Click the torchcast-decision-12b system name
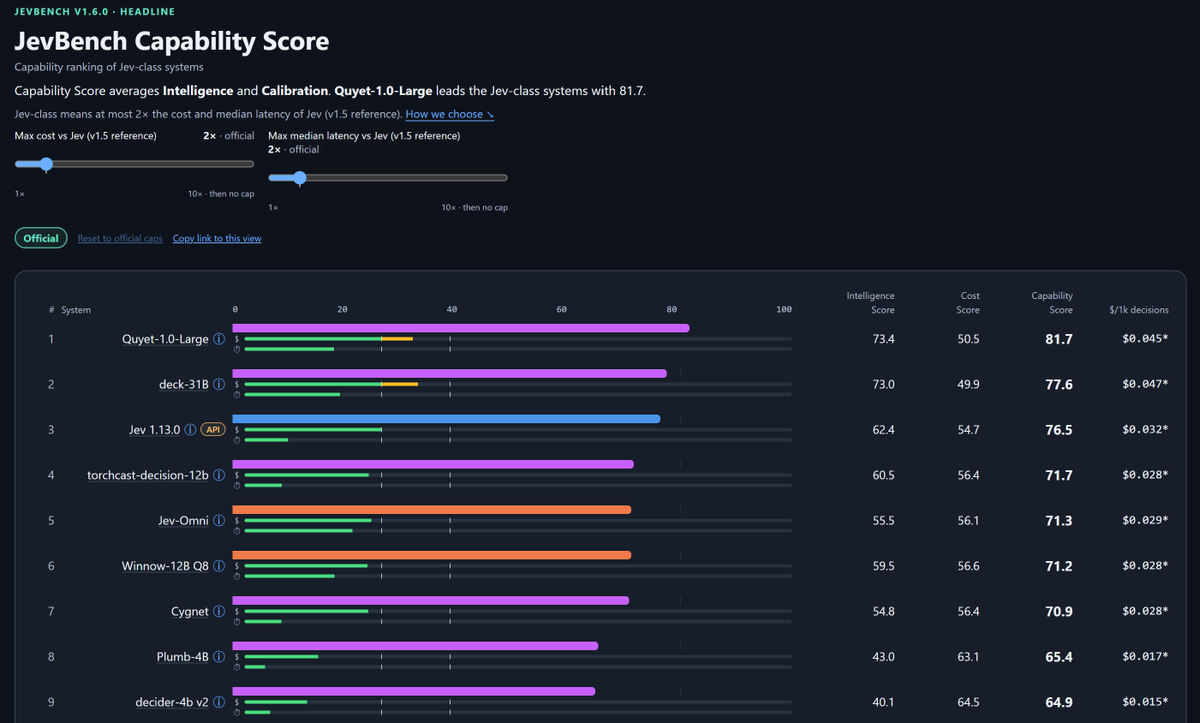 pyautogui.click(x=148, y=475)
